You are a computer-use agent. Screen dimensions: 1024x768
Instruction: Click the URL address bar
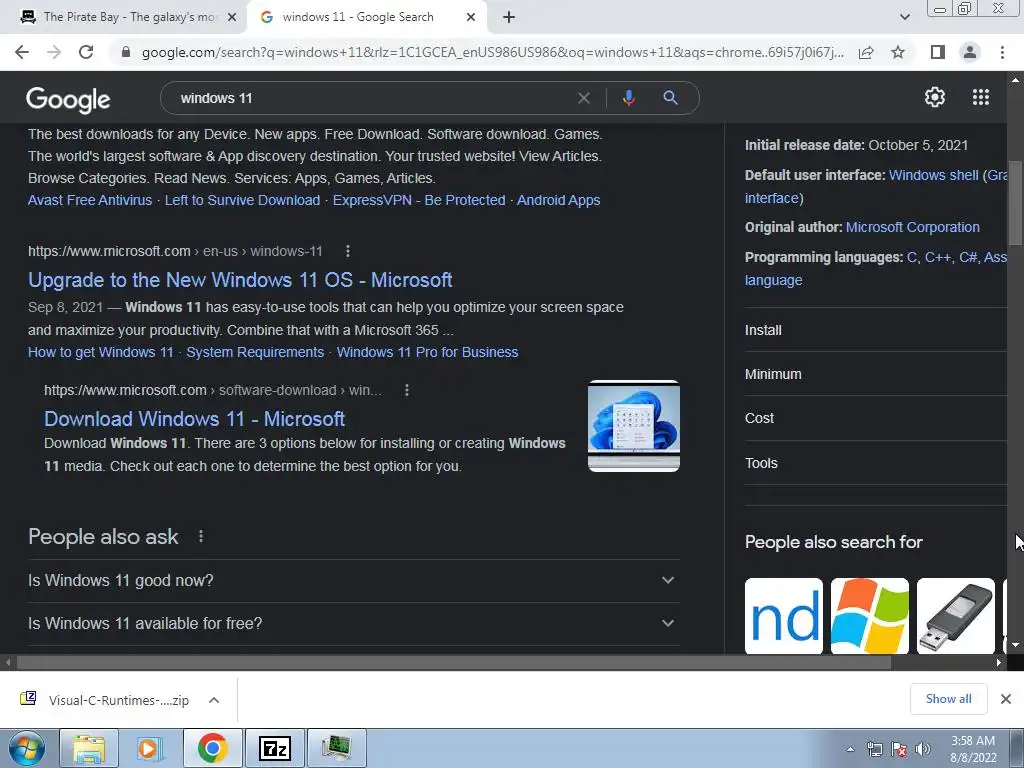(492, 52)
